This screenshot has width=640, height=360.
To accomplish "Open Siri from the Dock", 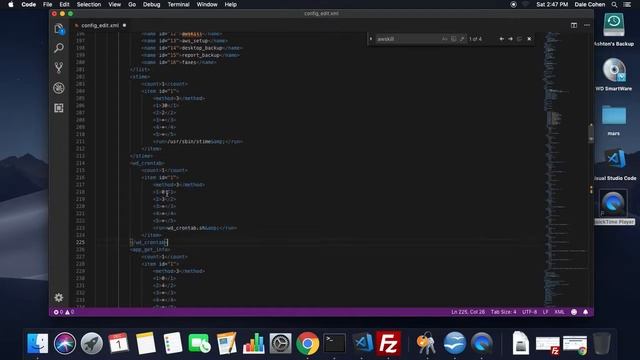I will 64,343.
